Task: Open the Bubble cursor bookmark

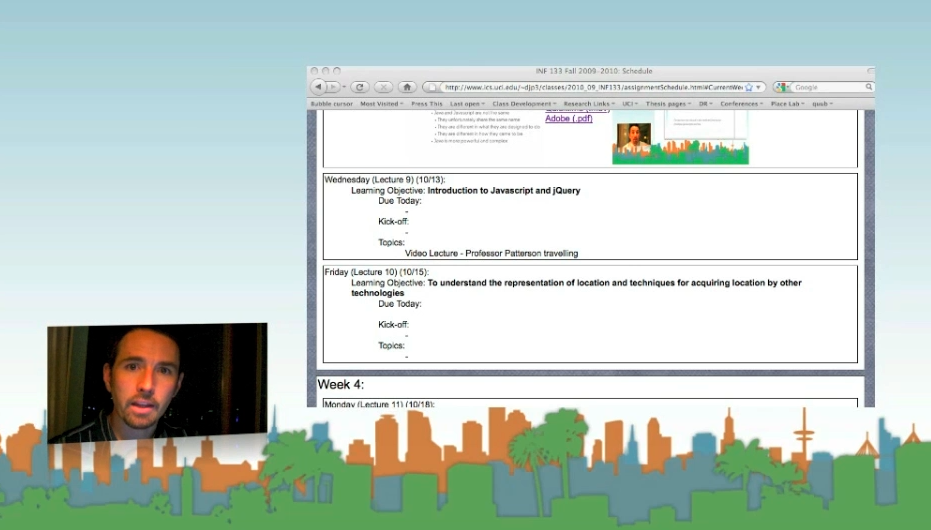Action: [x=331, y=104]
